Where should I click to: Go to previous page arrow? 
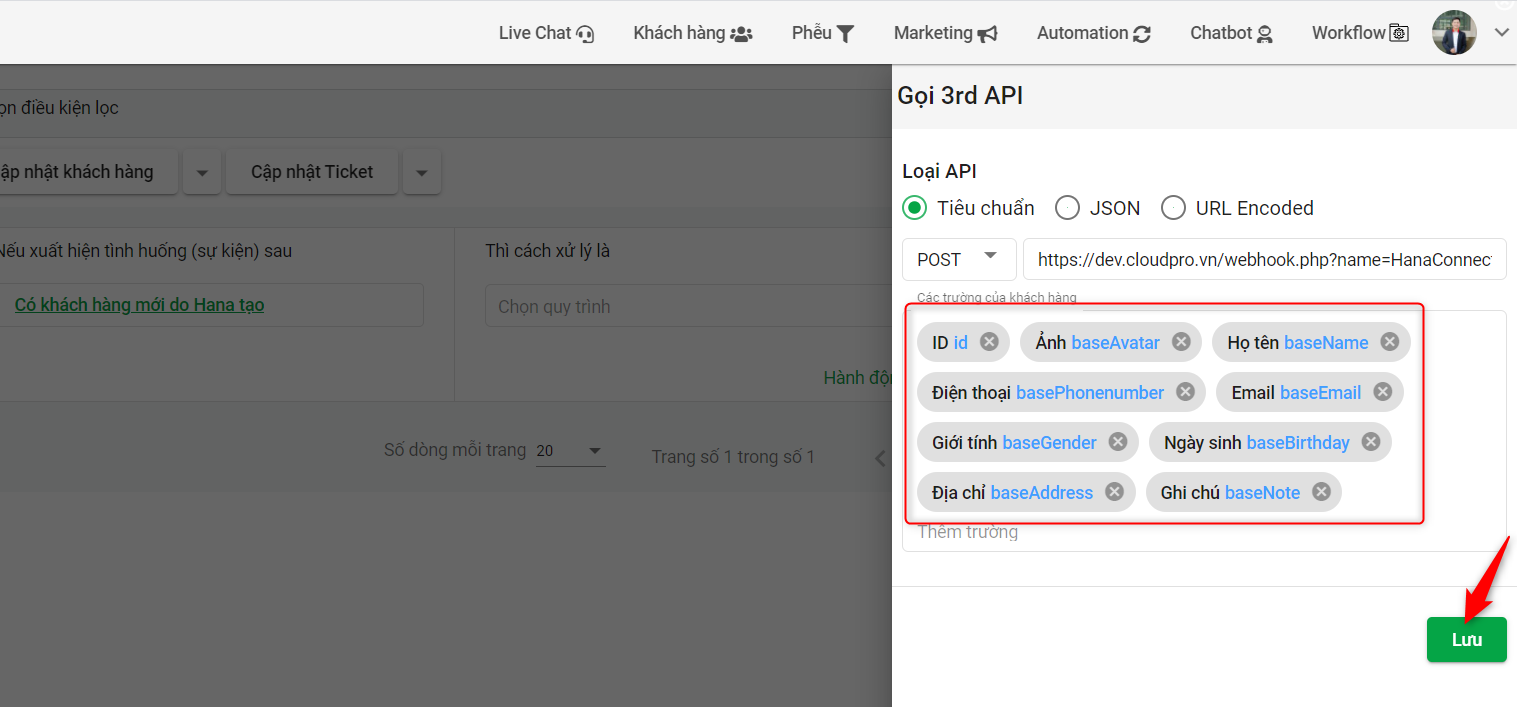point(880,458)
